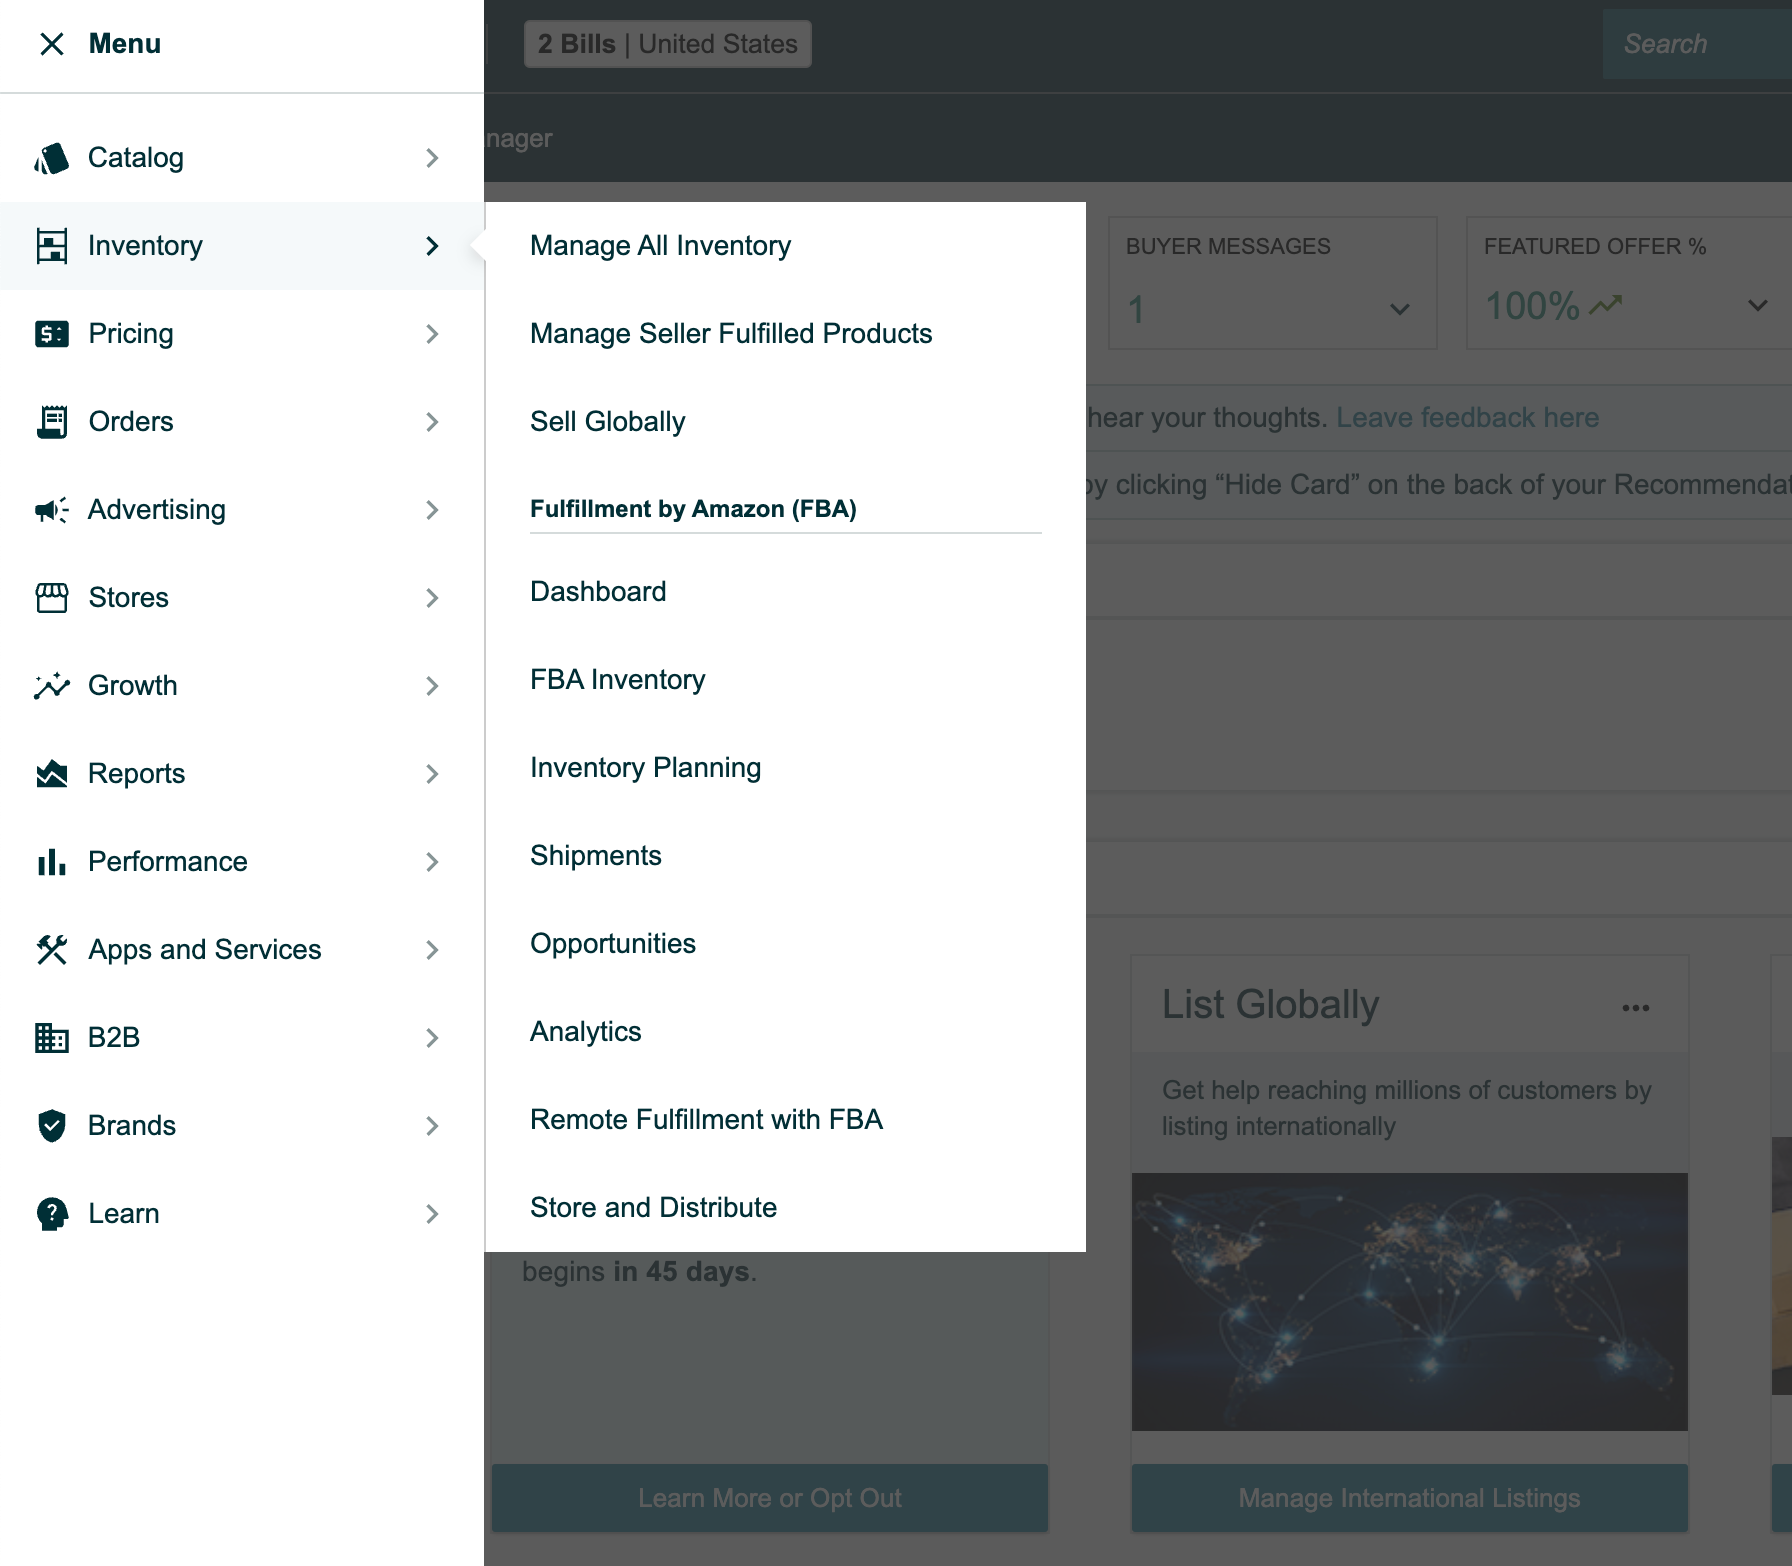
Task: Close the Menu with the X
Action: pos(52,43)
